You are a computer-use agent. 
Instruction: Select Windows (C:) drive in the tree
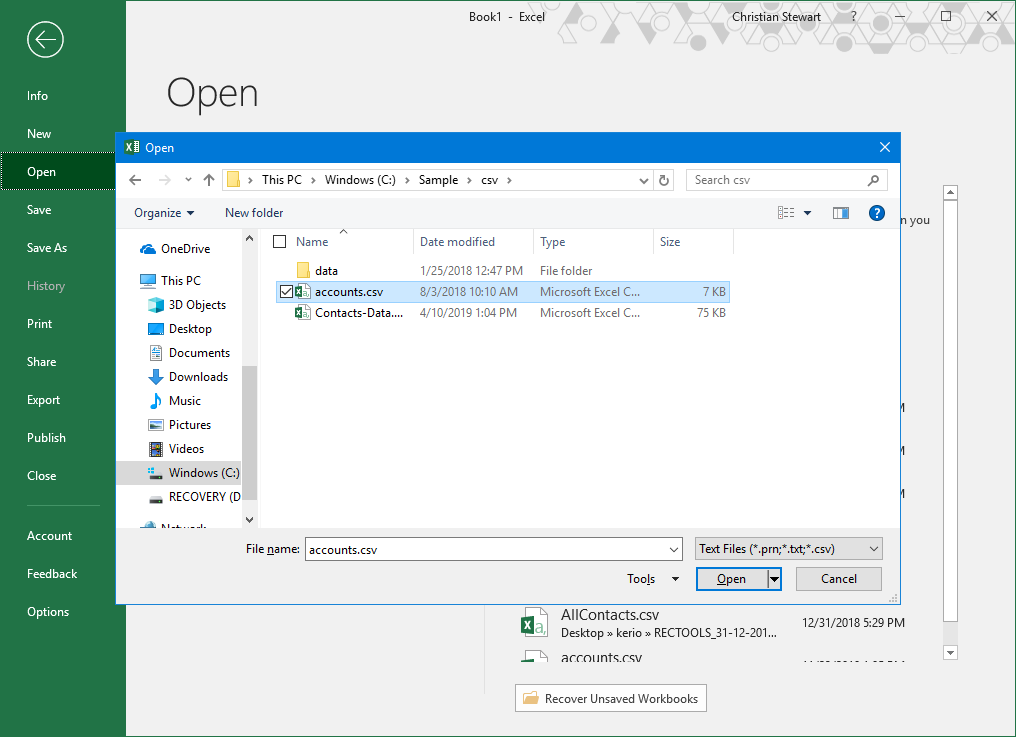[203, 473]
